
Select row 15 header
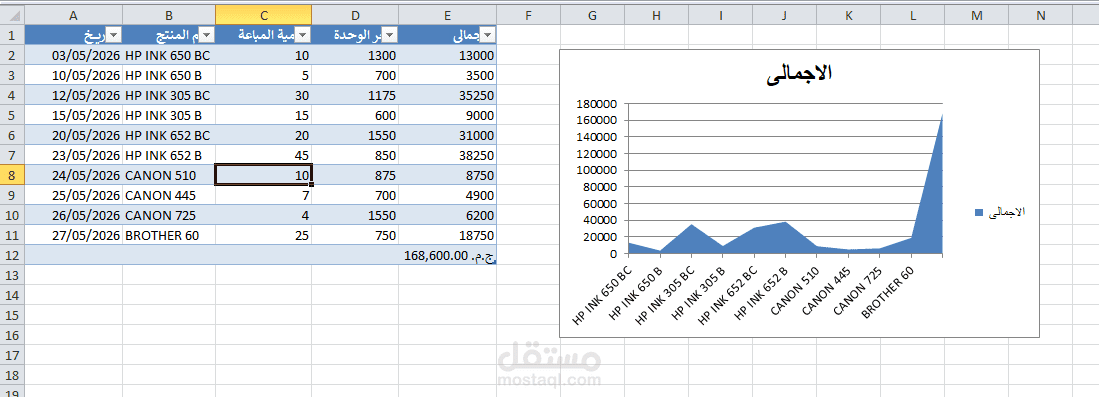[13, 315]
